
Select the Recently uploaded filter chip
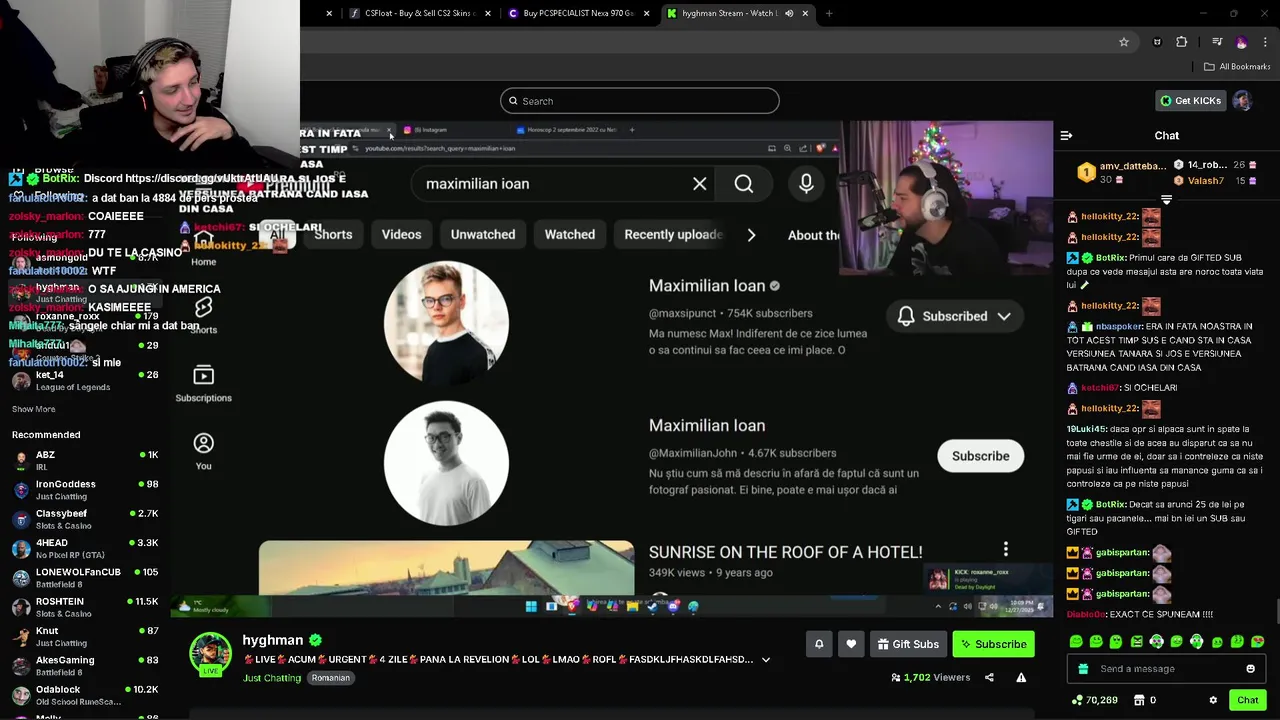click(673, 234)
